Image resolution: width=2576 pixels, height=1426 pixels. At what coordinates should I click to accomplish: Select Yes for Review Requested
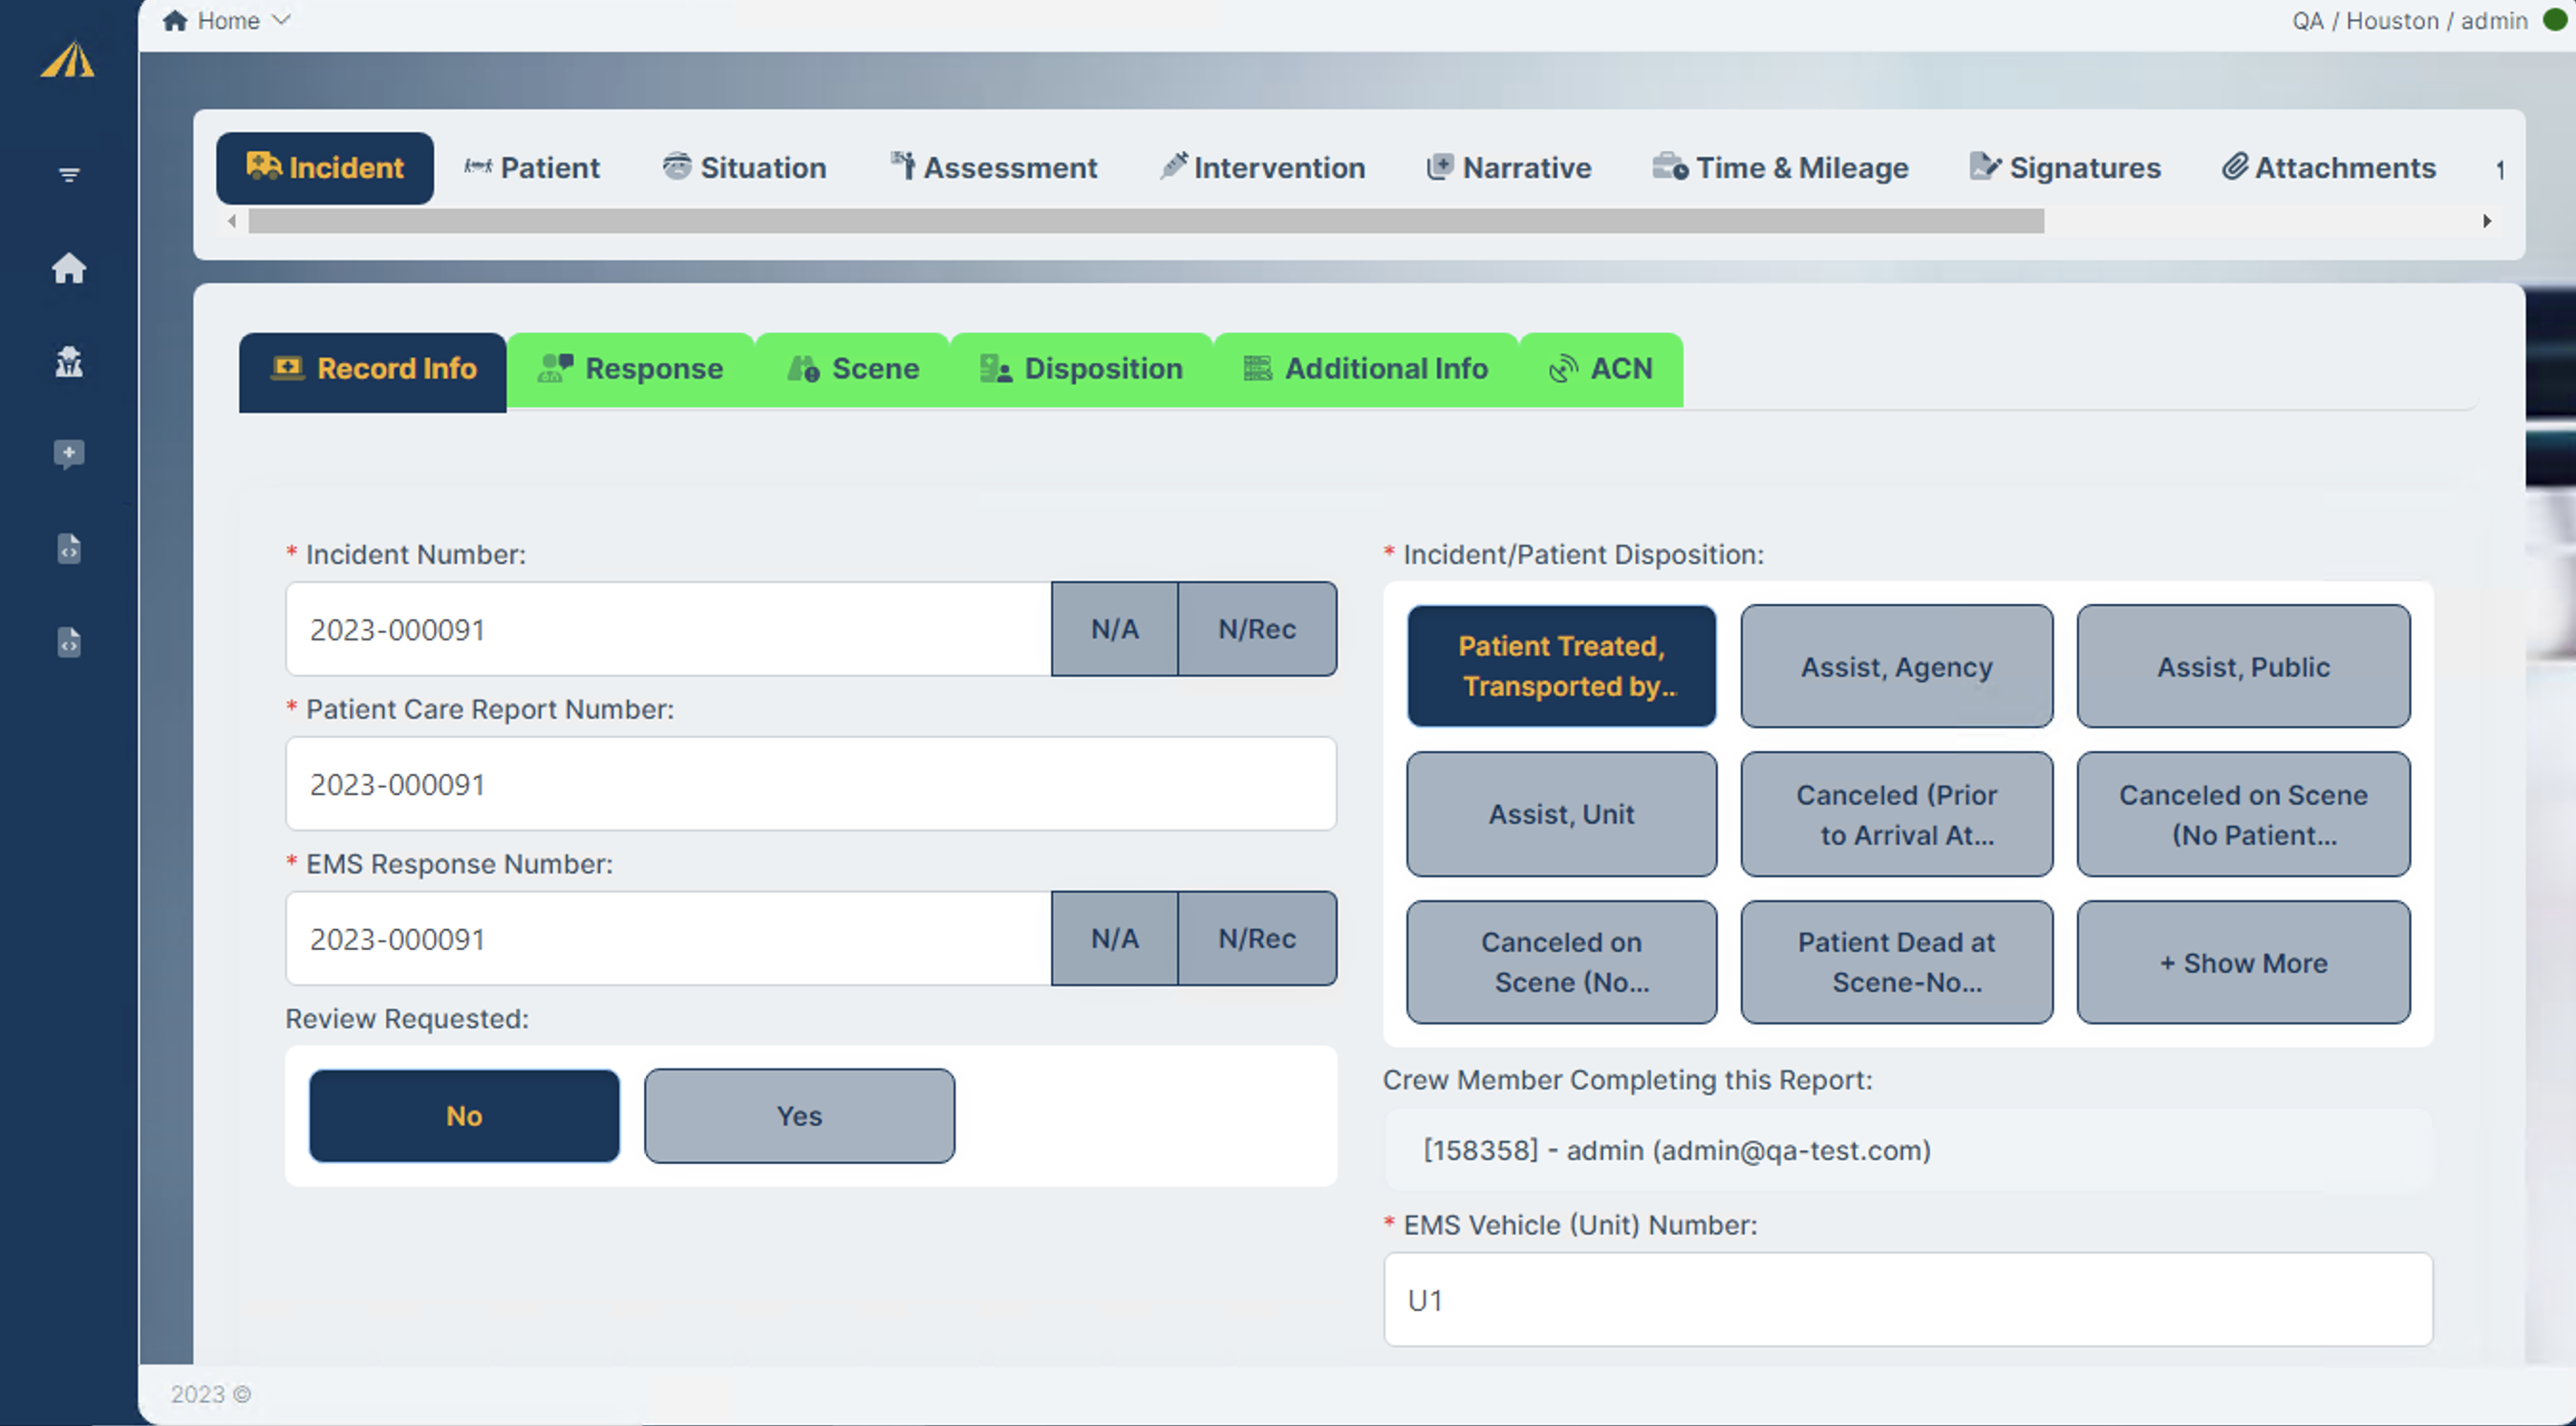pyautogui.click(x=798, y=1115)
